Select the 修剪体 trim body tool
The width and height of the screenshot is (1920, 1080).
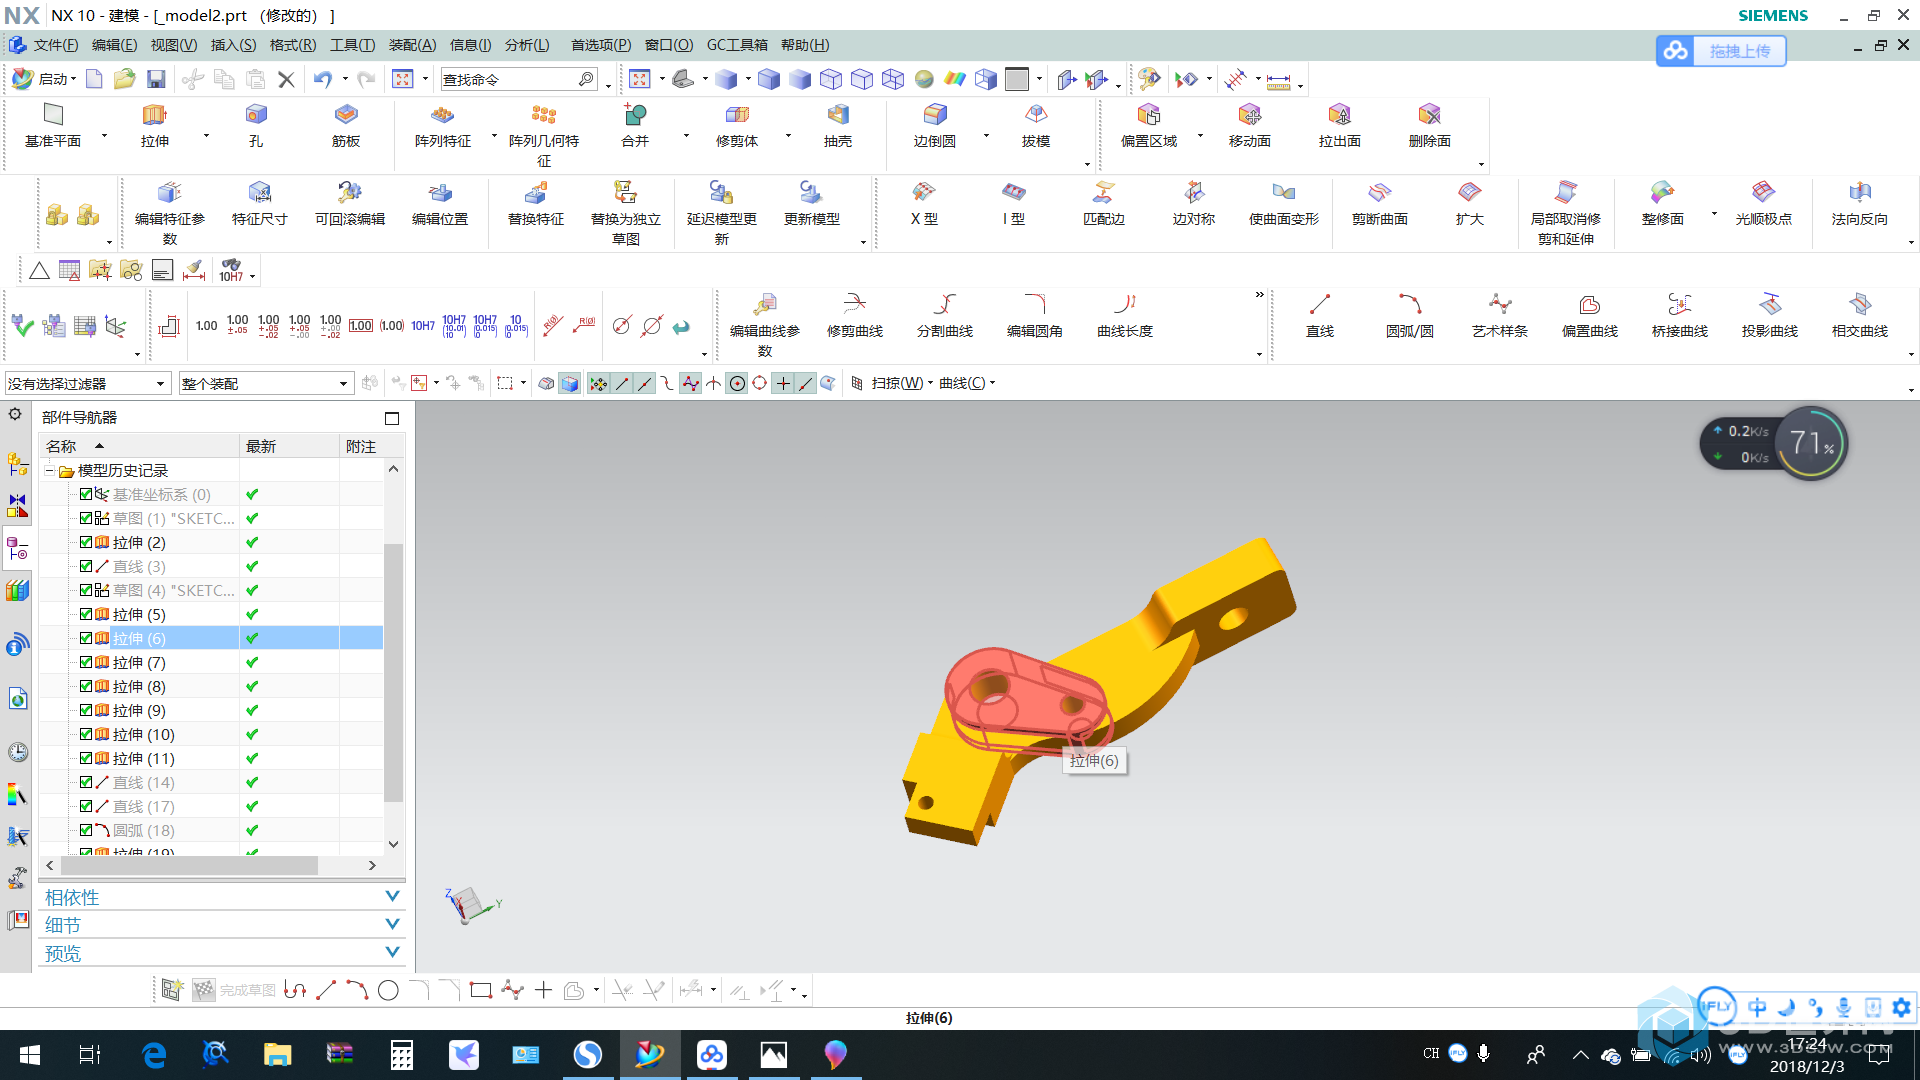coord(737,115)
